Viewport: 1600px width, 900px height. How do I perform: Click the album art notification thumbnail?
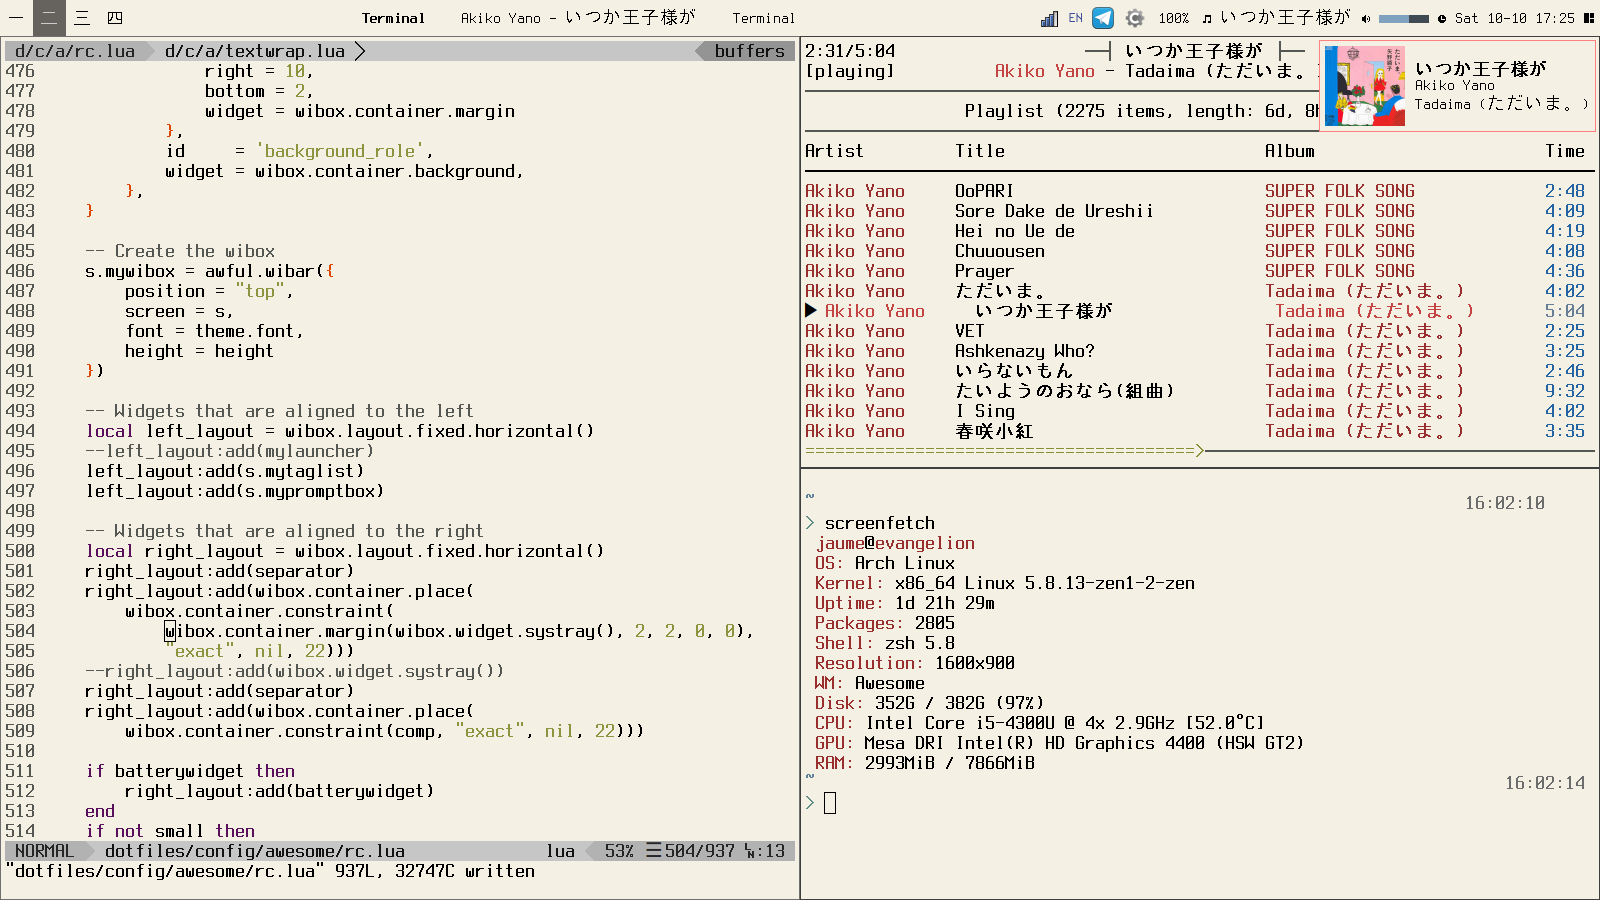(x=1364, y=86)
